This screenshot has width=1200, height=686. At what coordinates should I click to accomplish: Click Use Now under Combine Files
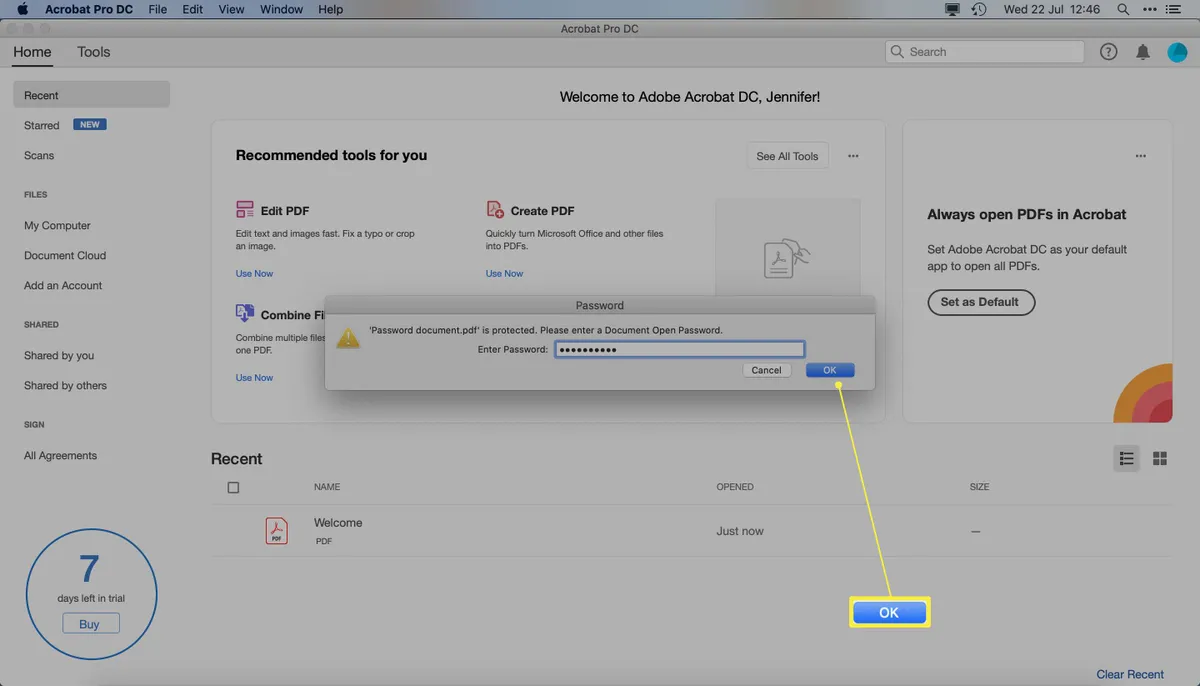tap(254, 377)
